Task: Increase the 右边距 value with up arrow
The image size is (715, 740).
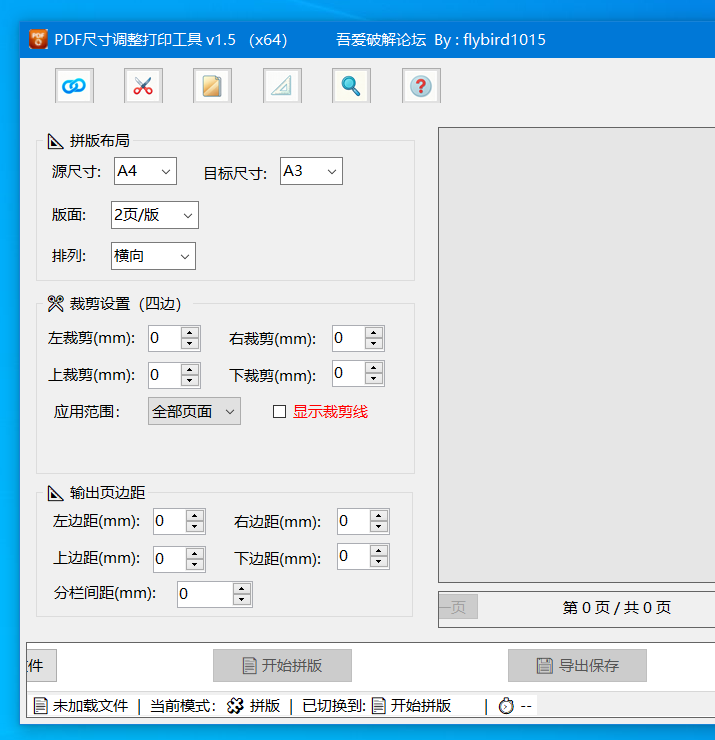Action: coord(379,516)
